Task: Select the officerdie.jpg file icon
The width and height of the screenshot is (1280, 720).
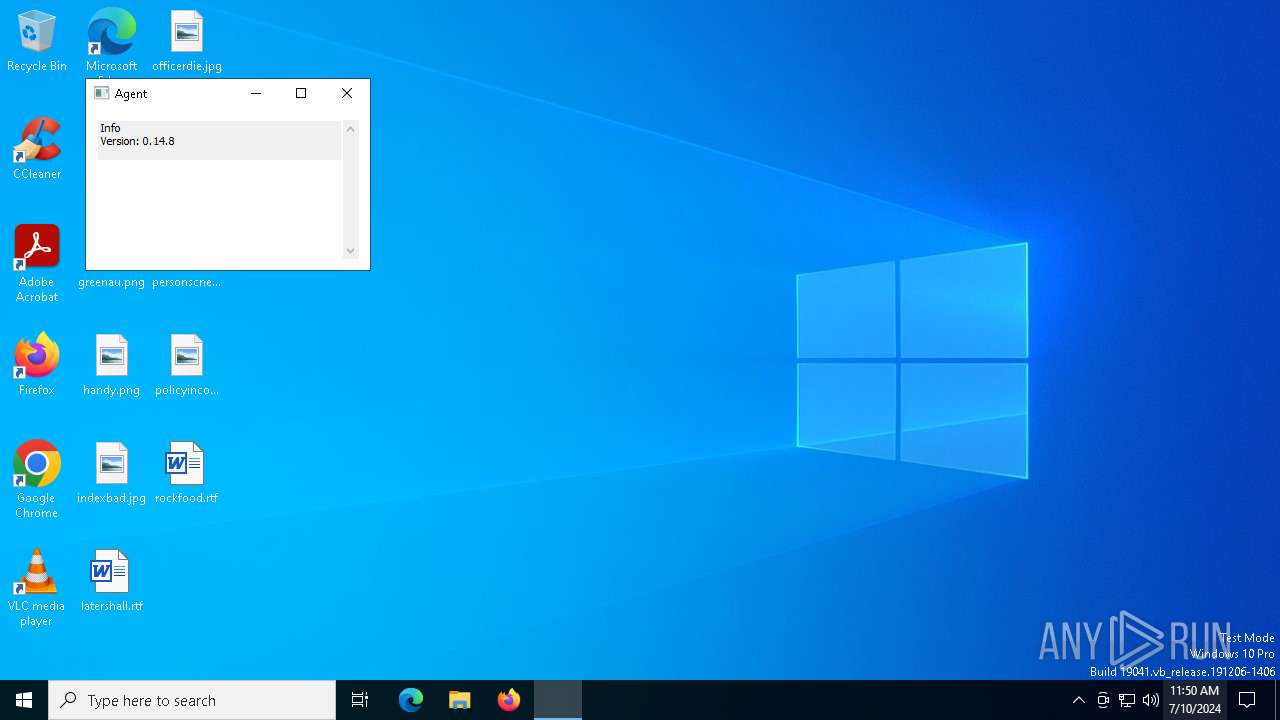Action: pos(187,42)
